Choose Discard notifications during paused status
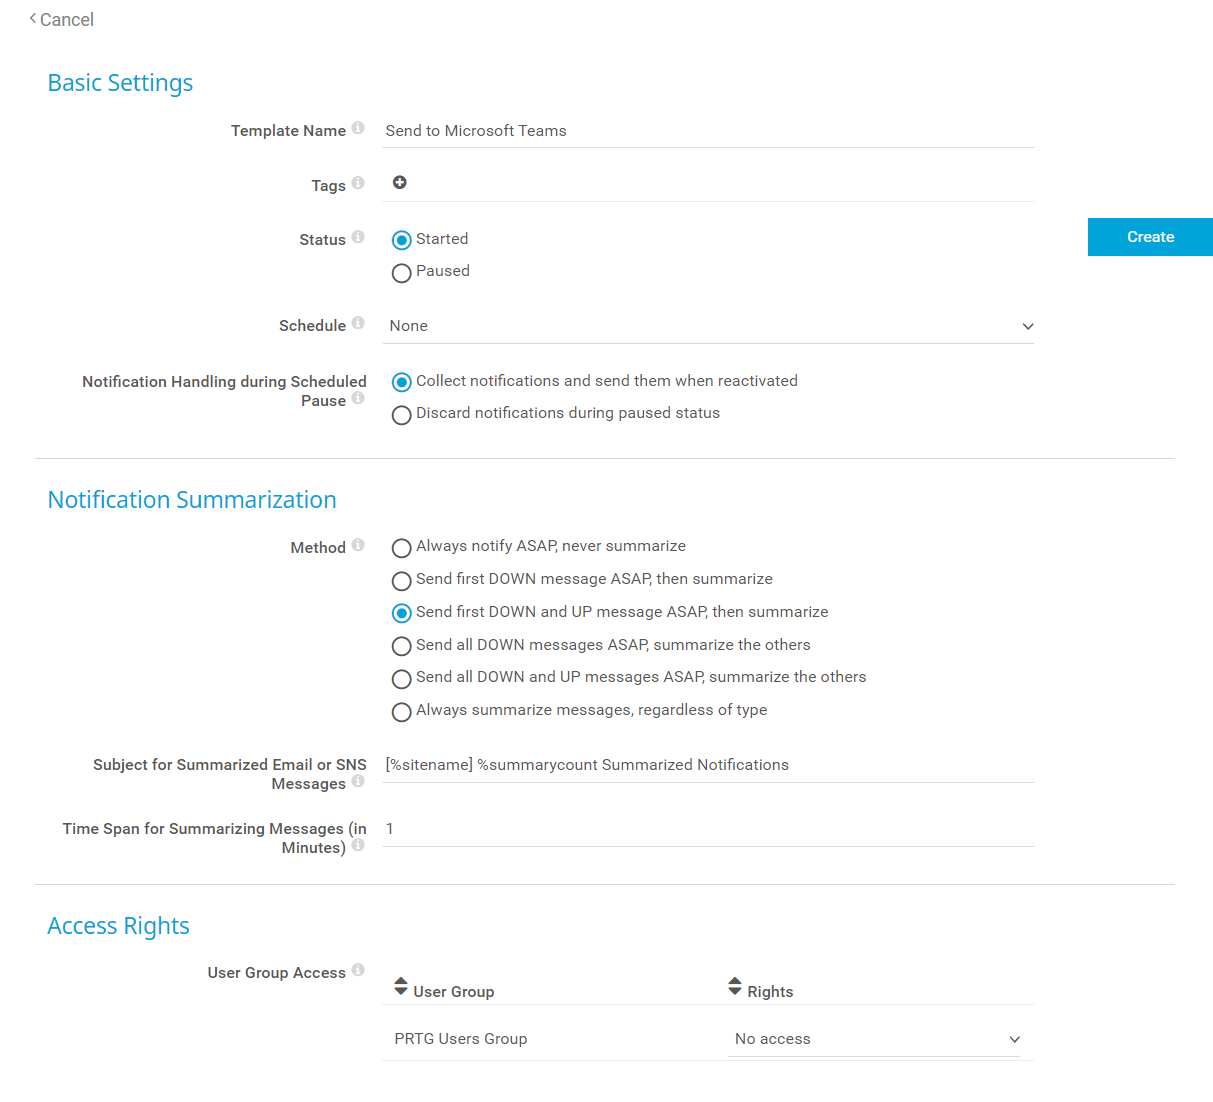Image resolution: width=1213 pixels, height=1102 pixels. click(402, 415)
